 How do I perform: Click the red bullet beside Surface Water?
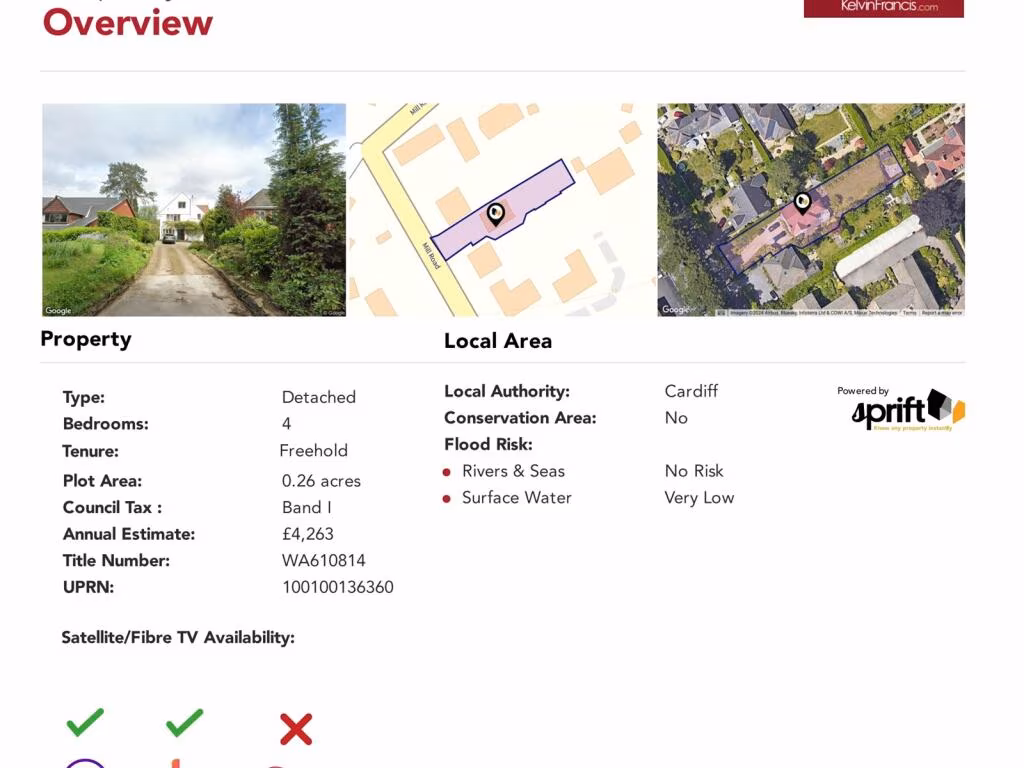tap(447, 499)
